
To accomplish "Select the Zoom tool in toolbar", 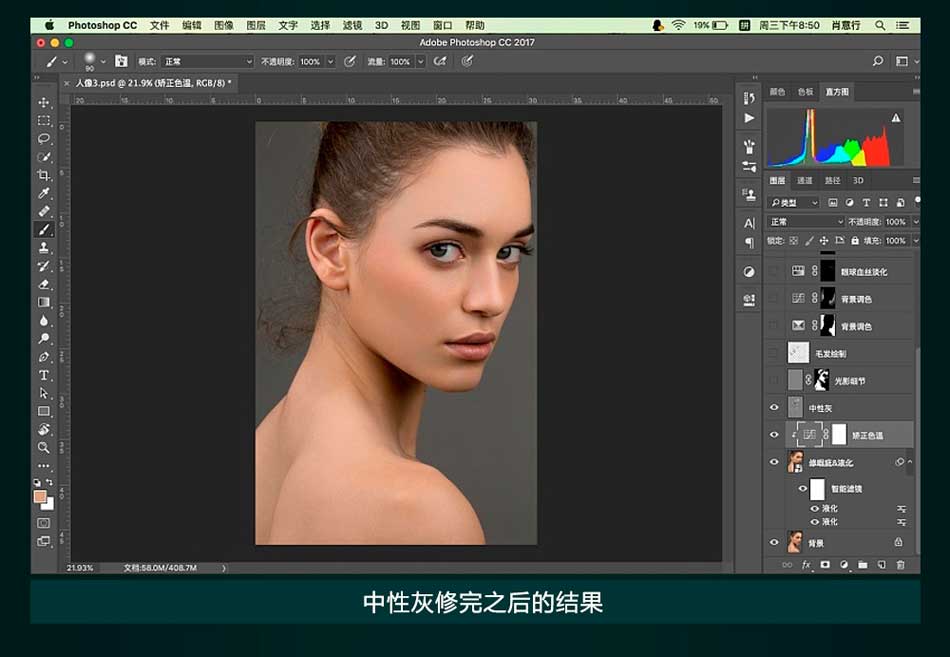I will click(44, 447).
